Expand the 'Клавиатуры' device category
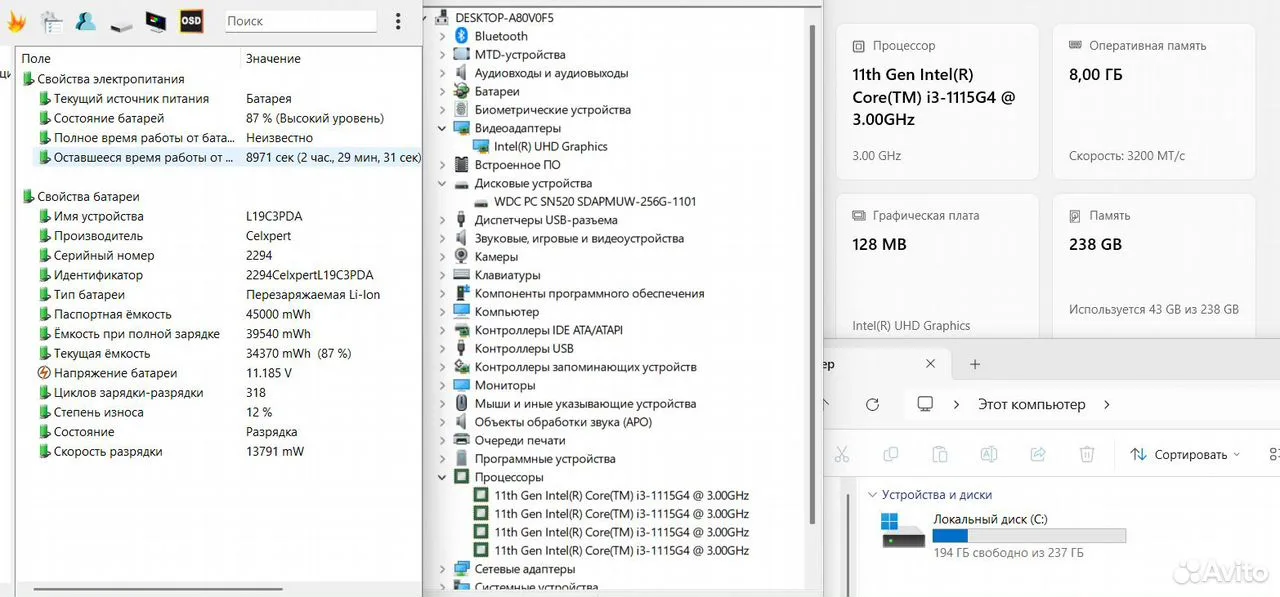Viewport: 1280px width, 597px height. 443,275
